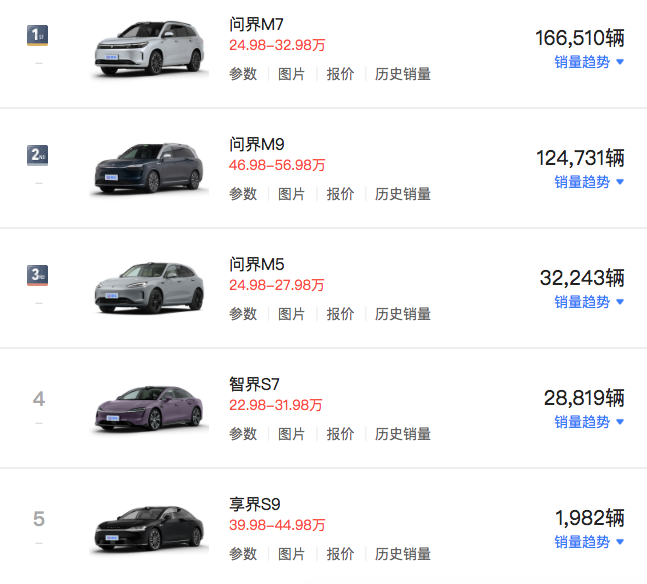This screenshot has width=647, height=584.
Task: Expand 销量趋势 for 智界S7
Action: (x=589, y=422)
